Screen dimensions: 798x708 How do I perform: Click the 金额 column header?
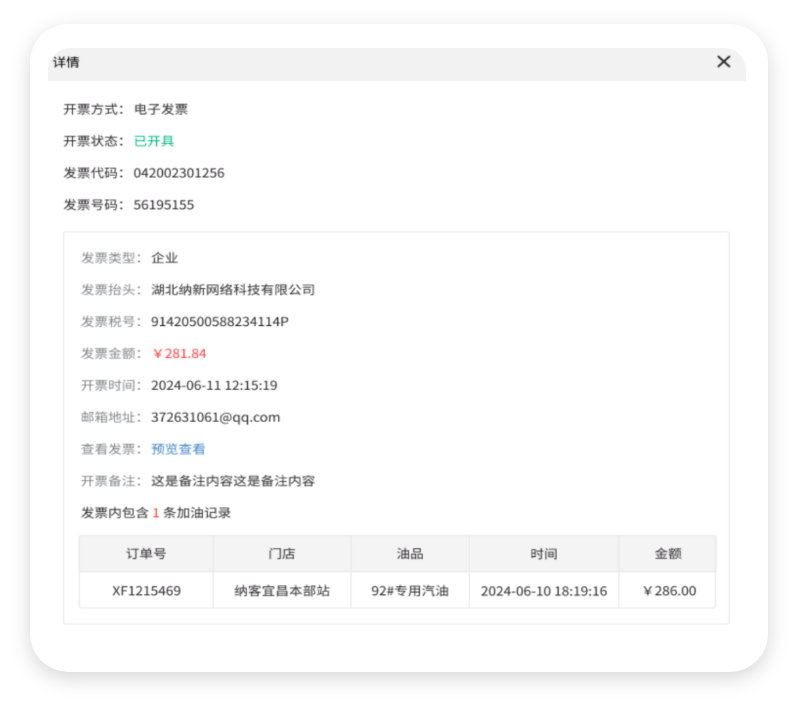coord(668,554)
